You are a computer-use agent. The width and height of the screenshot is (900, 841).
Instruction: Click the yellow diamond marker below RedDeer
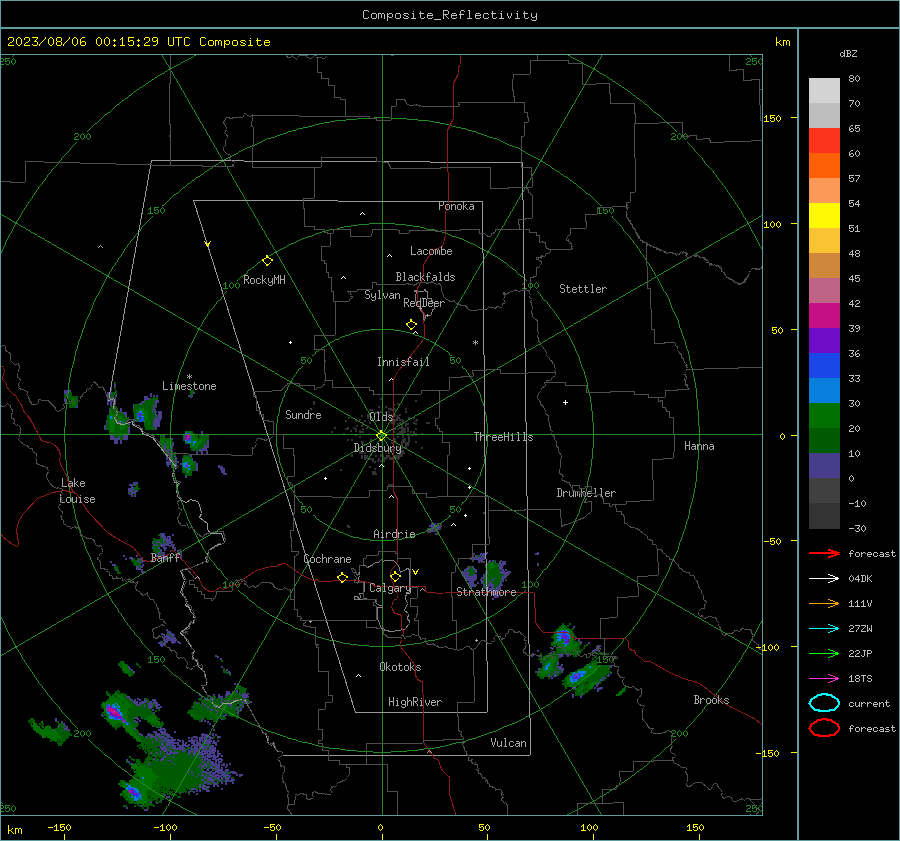411,324
